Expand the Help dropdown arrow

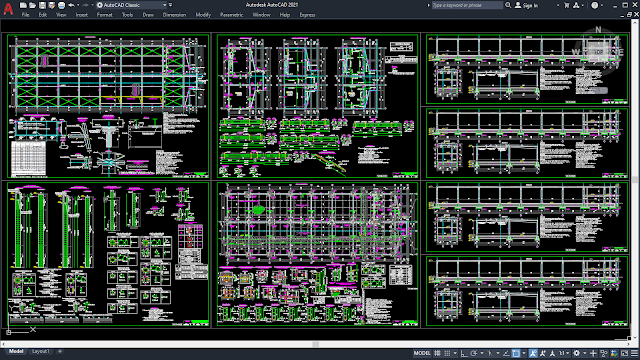click(602, 5)
